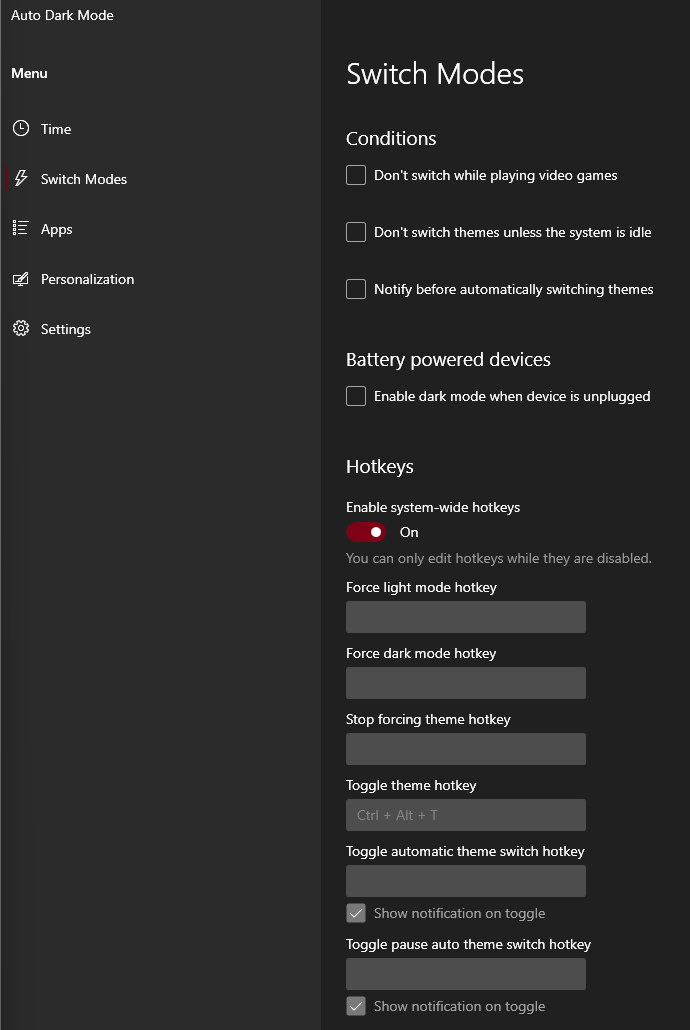Select the clock icon for Time
Viewport: 690px width, 1030px height.
click(21, 128)
